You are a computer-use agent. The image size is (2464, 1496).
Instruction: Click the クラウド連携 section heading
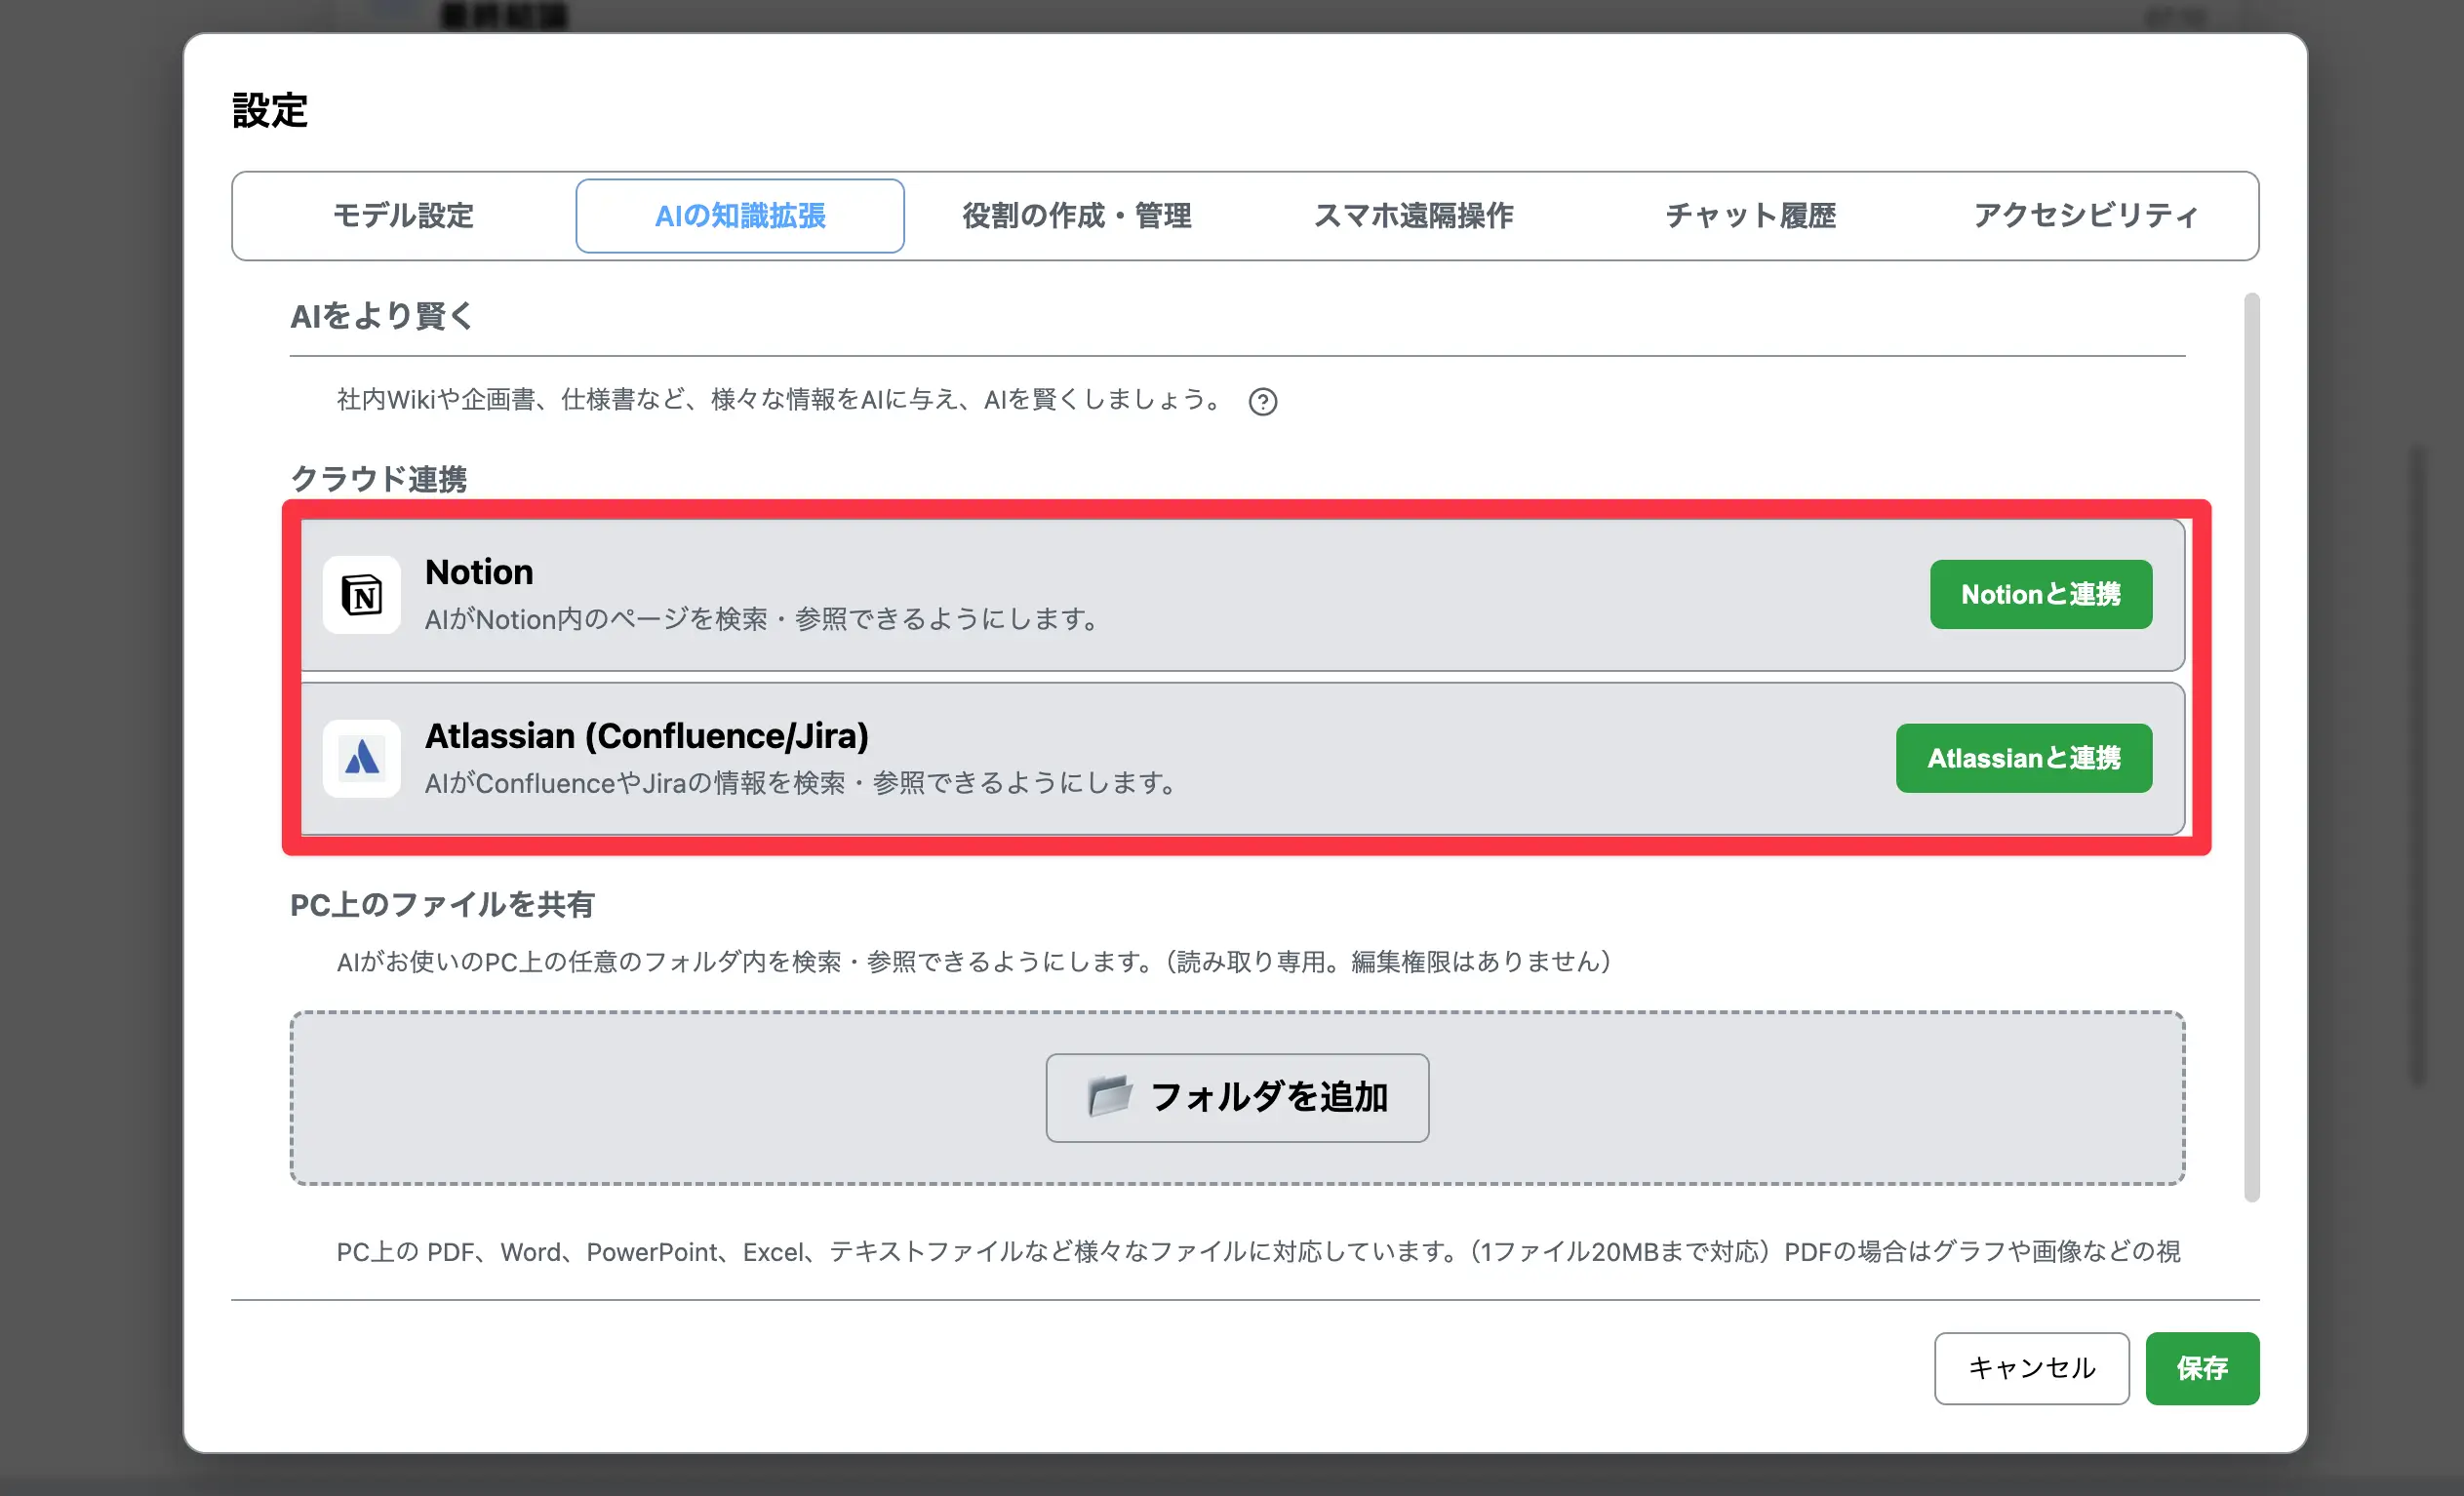(x=378, y=479)
